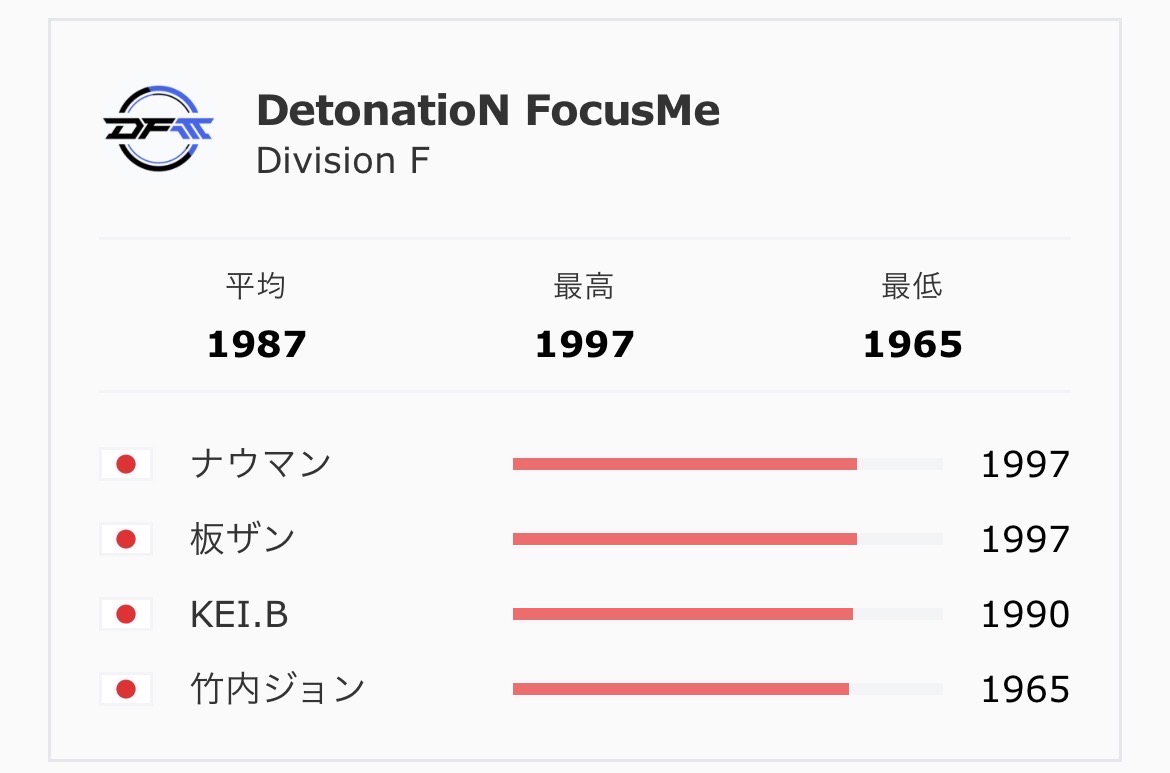Click the 平均 value 1987
The width and height of the screenshot is (1170, 773).
click(257, 345)
